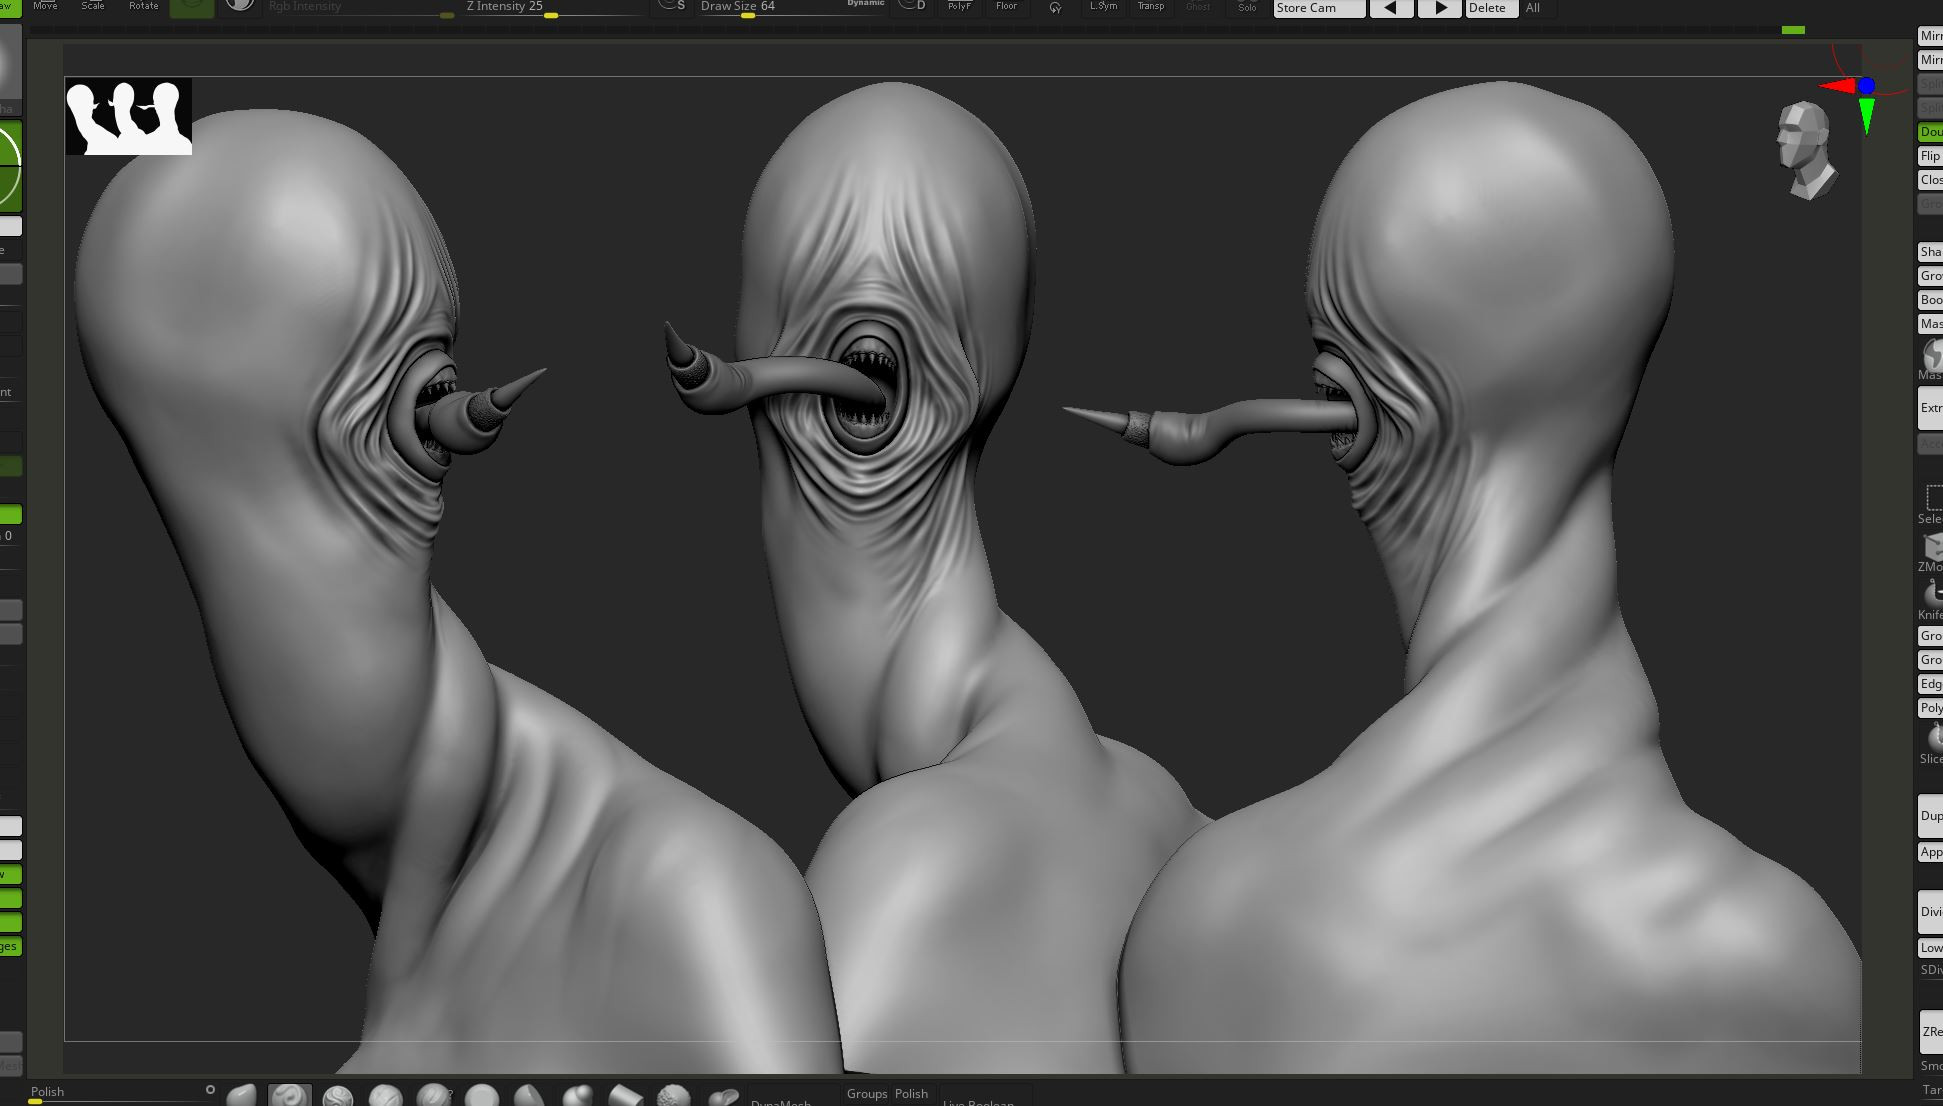Toggle the Floor grid button
This screenshot has width=1943, height=1106.
(x=1006, y=6)
